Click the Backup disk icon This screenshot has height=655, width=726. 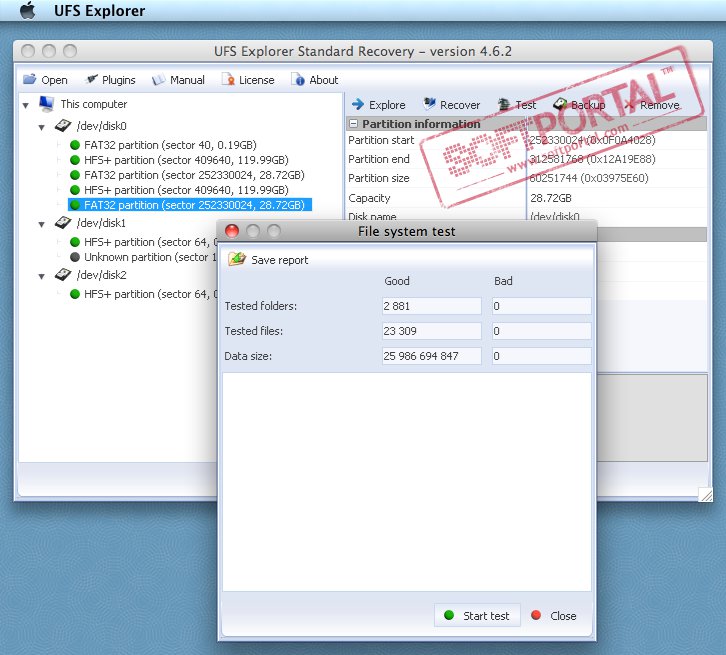560,104
